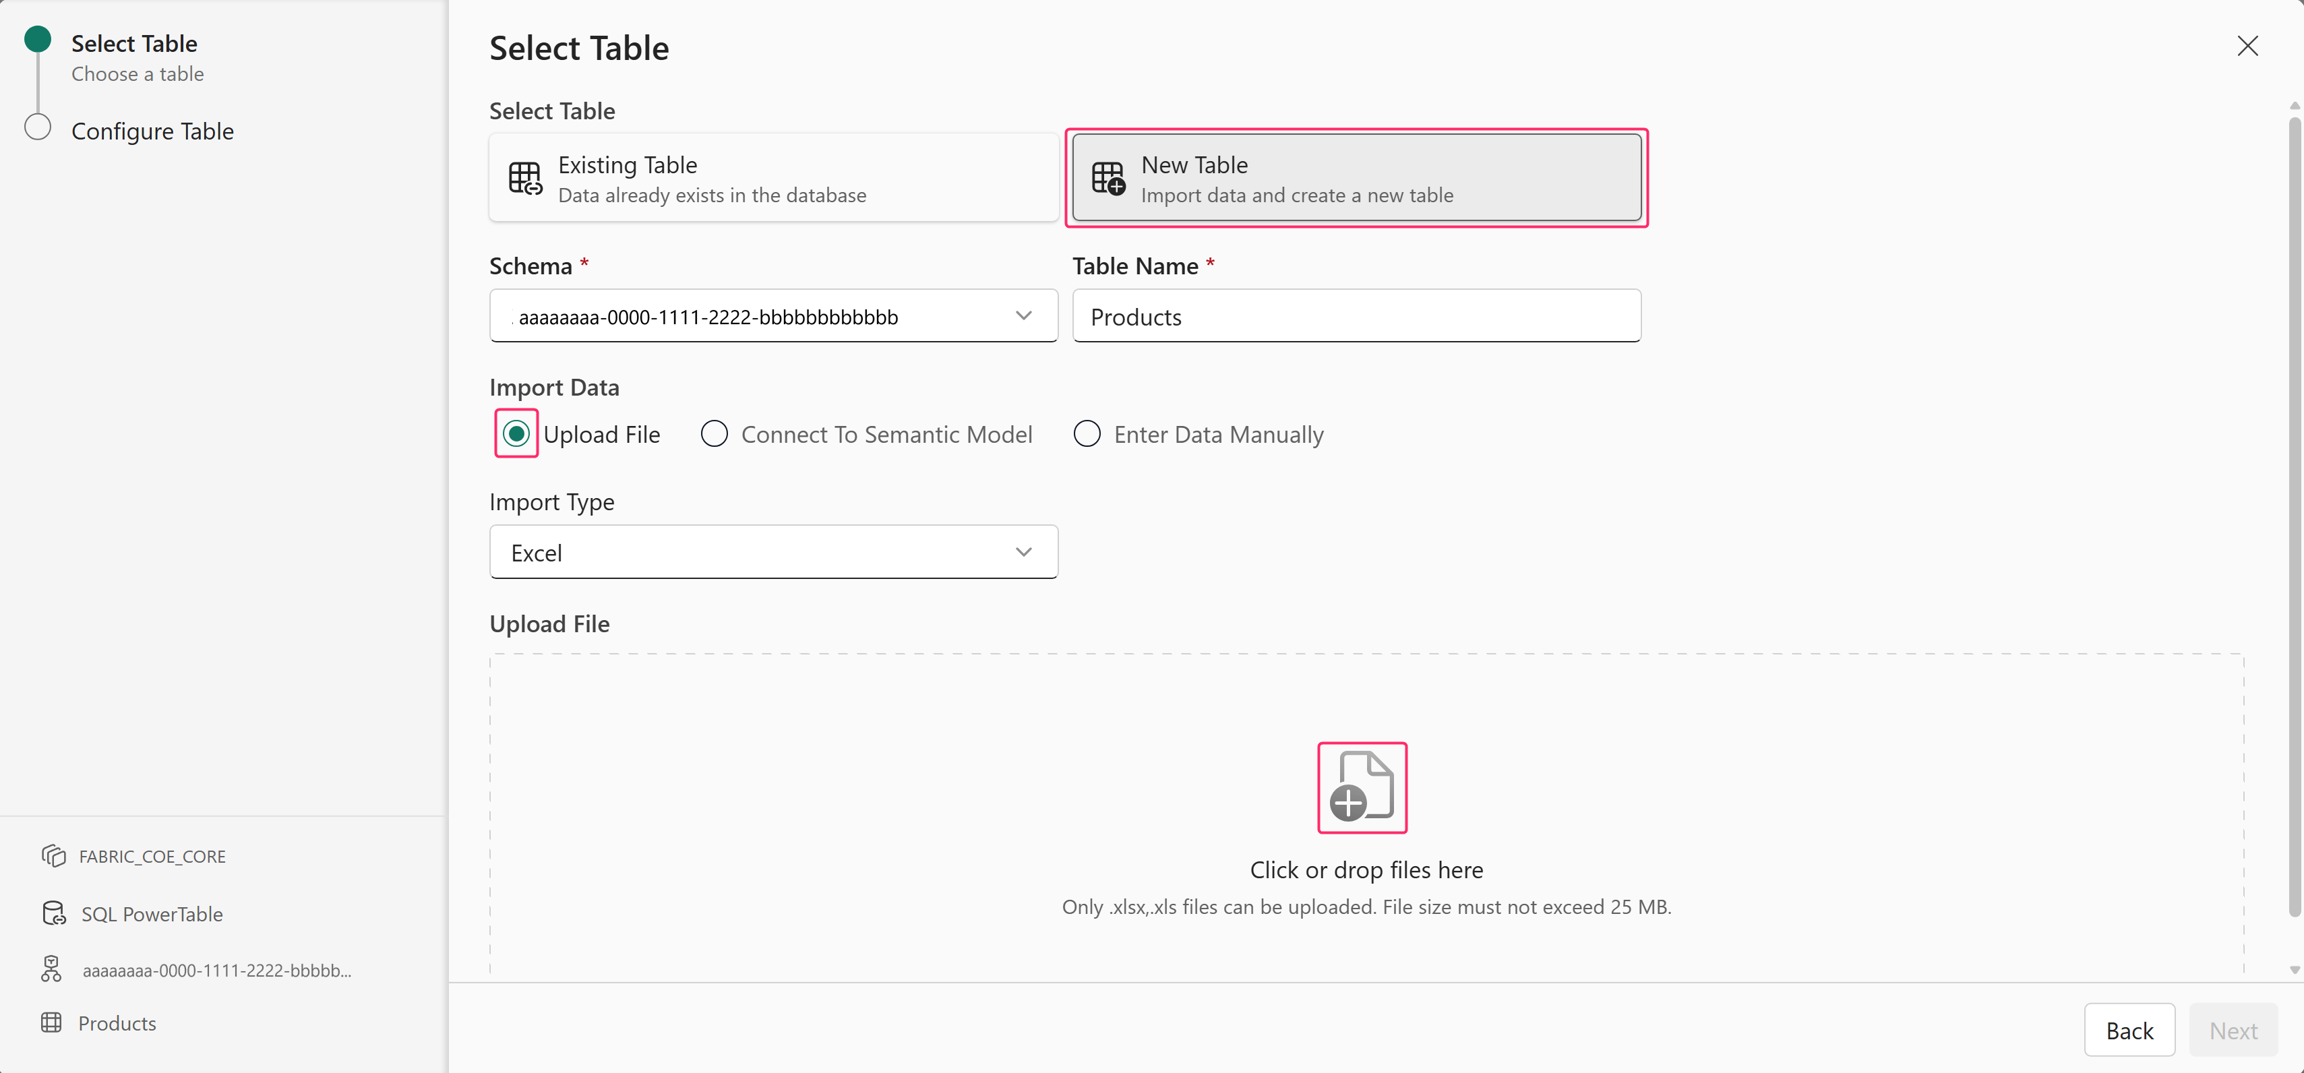Choose Enter Data Manually radio option

click(1087, 433)
